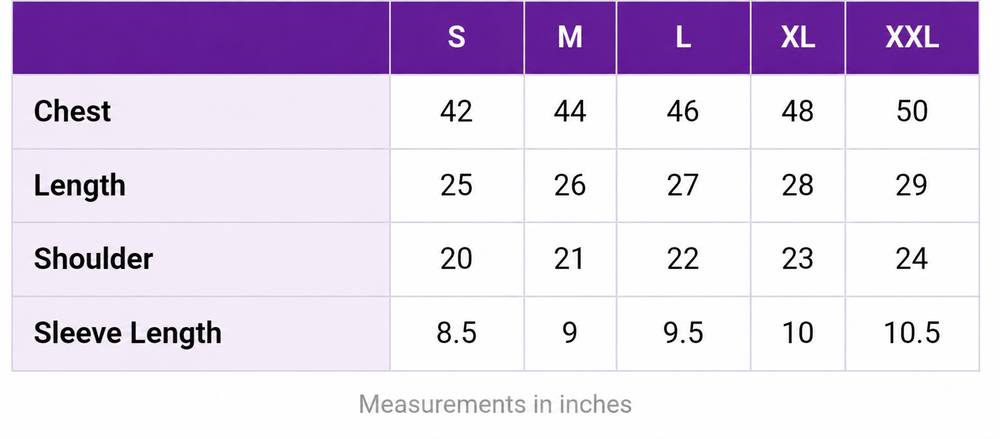
Task: Click chest value 42 for size S
Action: [456, 112]
